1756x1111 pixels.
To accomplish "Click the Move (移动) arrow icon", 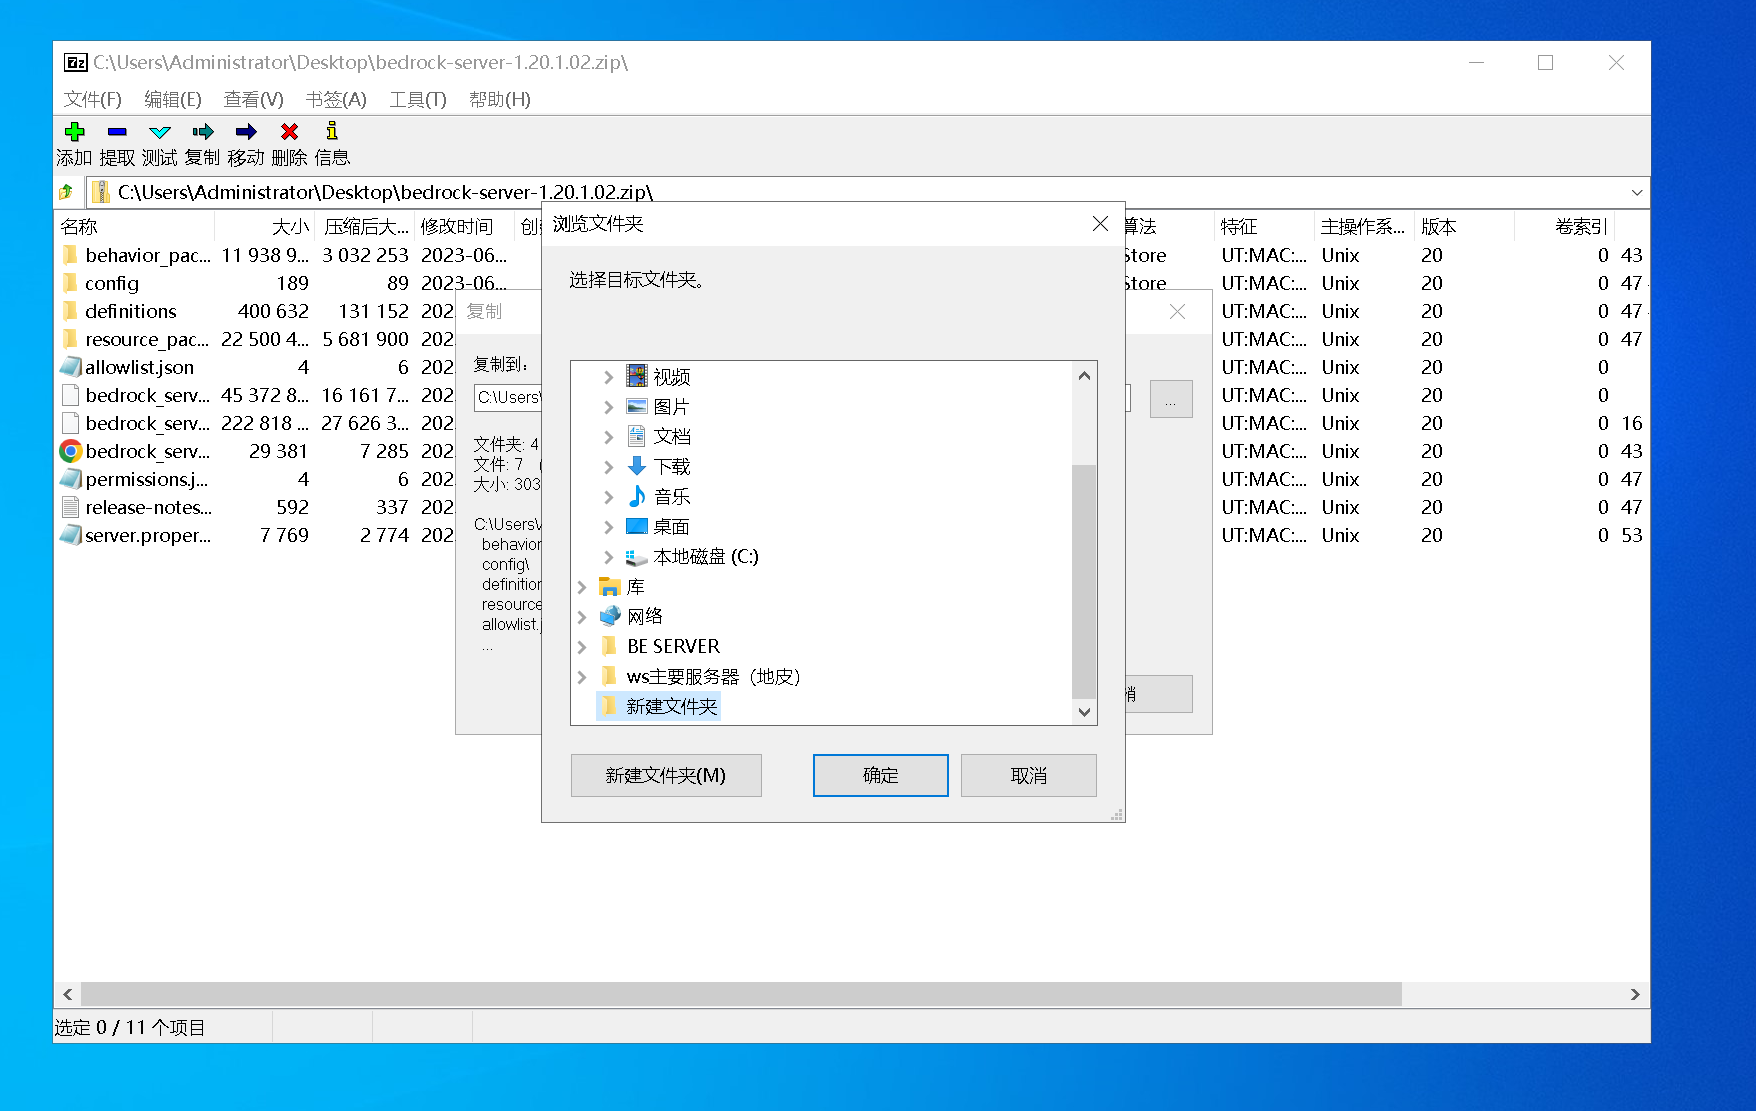I will pos(246,132).
